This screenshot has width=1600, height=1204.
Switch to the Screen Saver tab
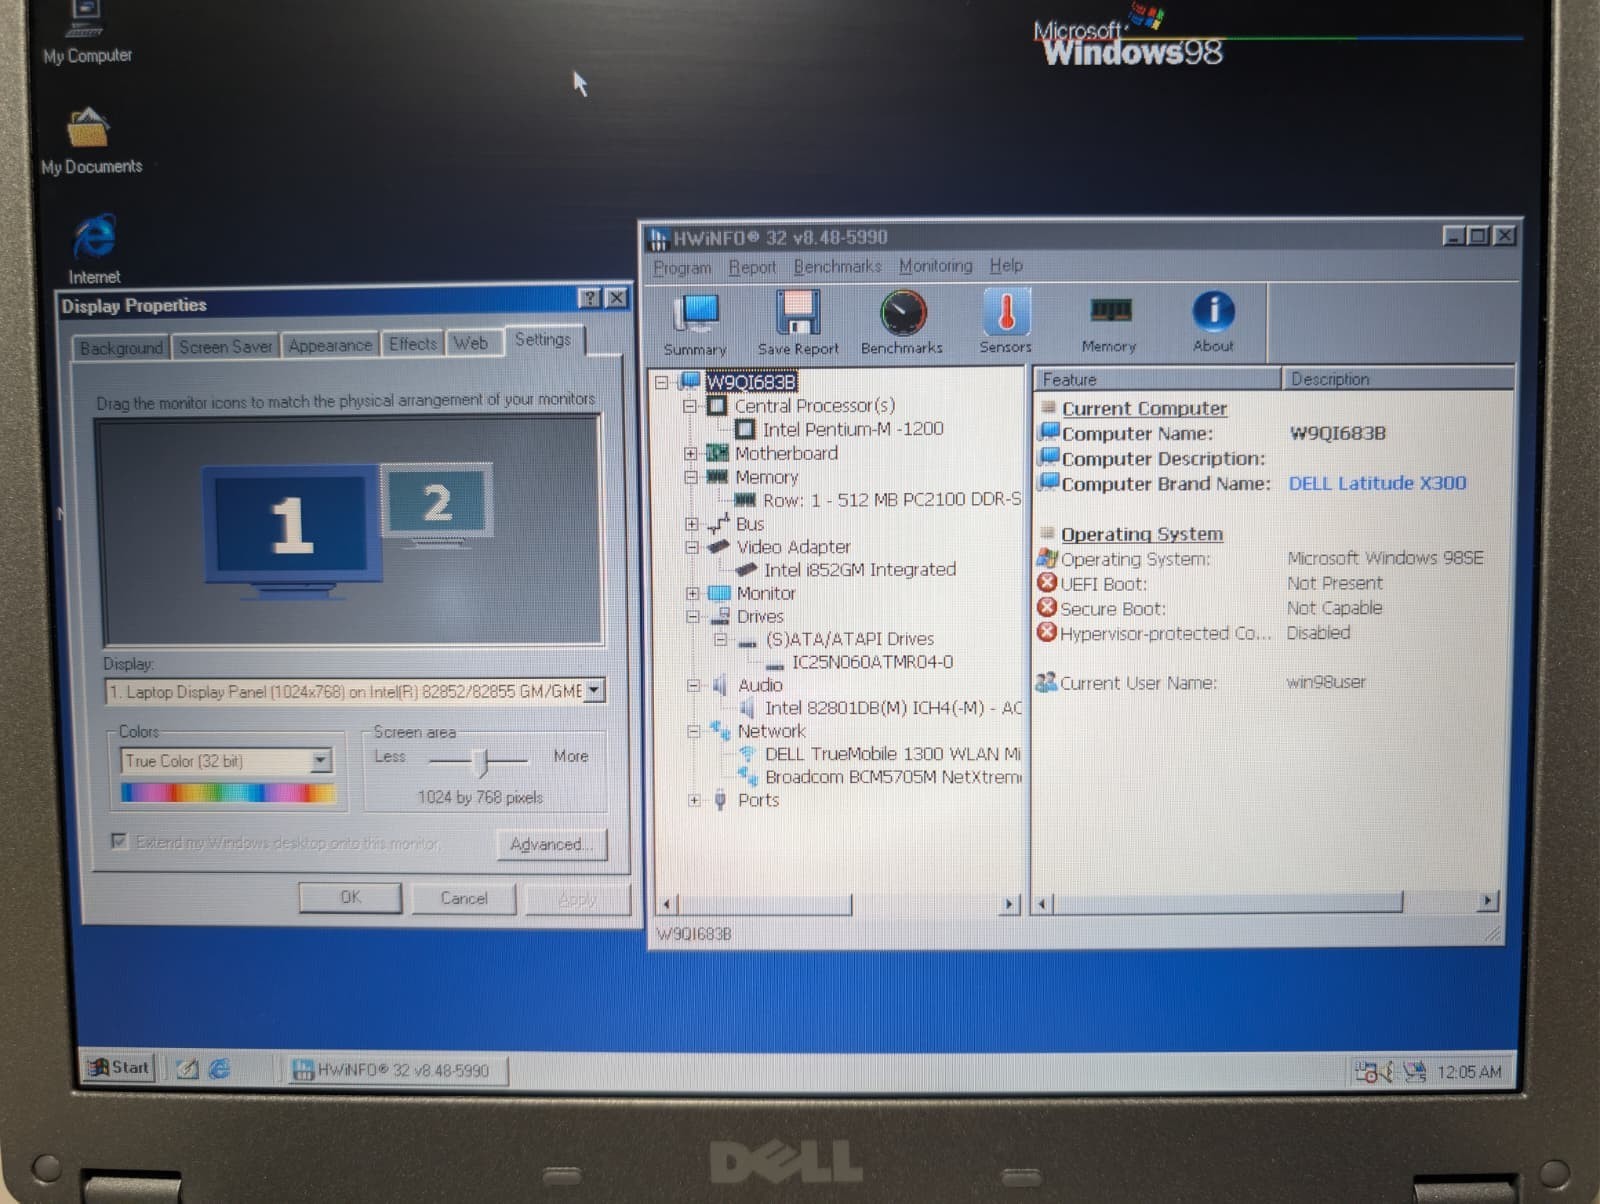(x=225, y=347)
